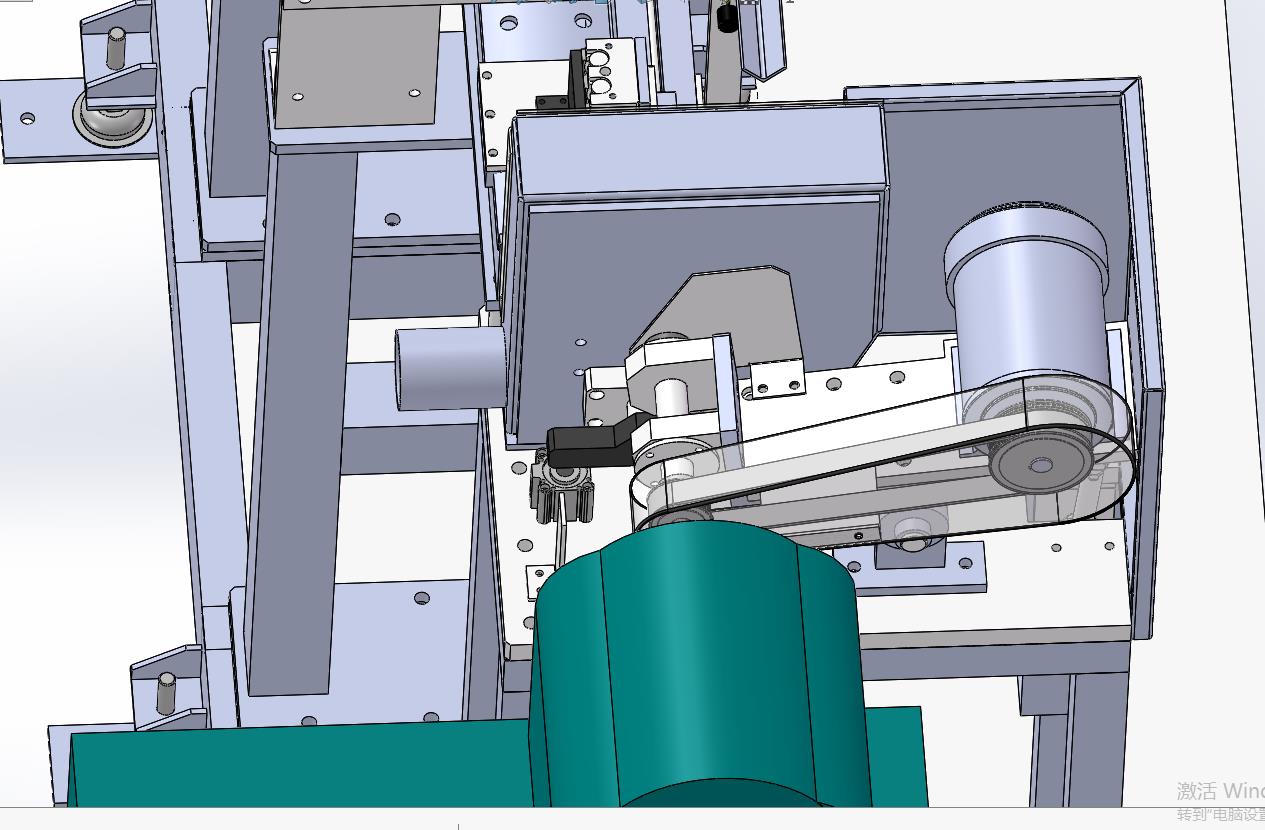Select the flat teal base plate
Screen dimensions: 1265x830
[x=300, y=766]
